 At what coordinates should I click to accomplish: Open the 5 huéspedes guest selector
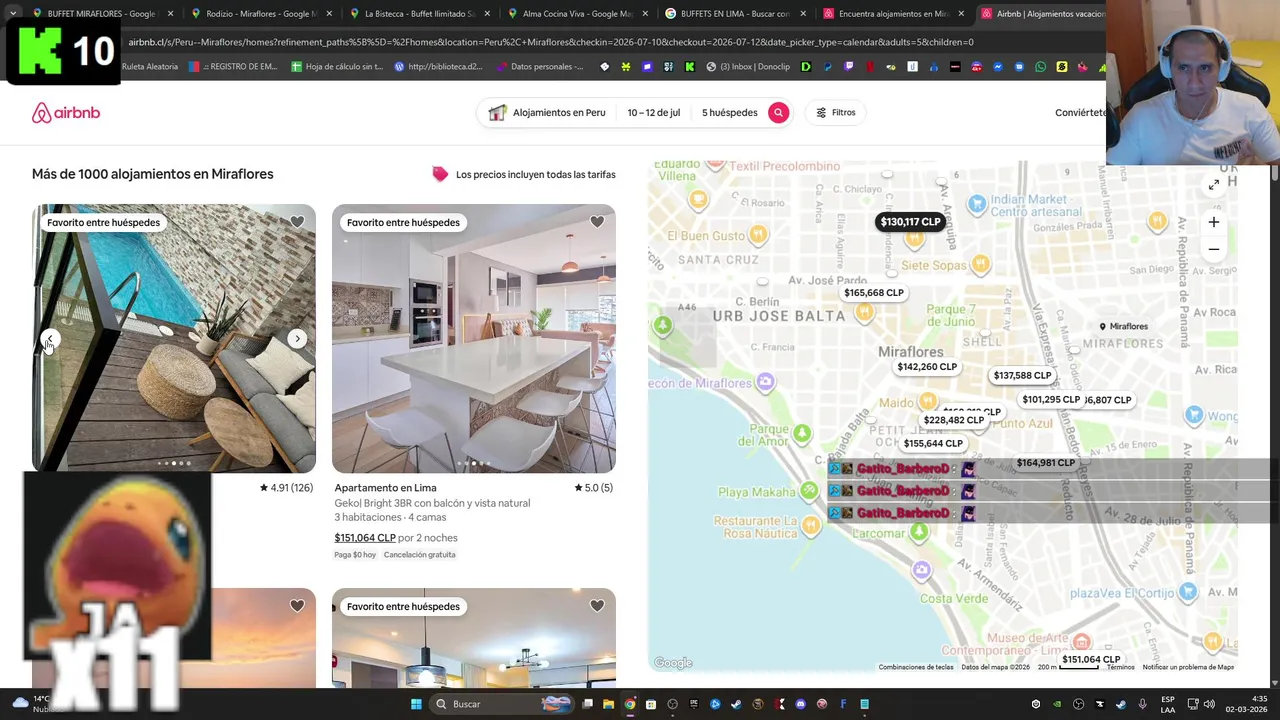[729, 113]
